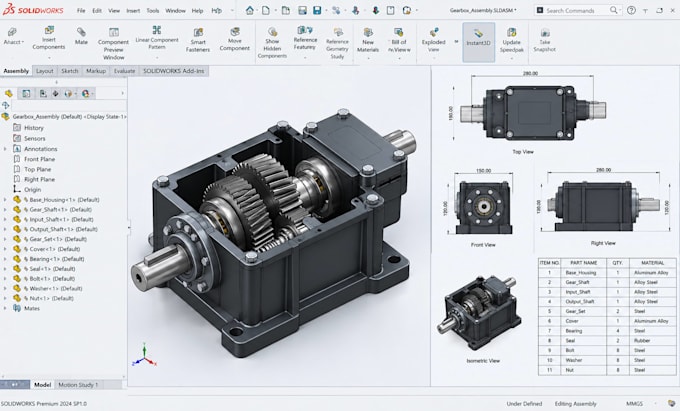The image size is (680, 411).
Task: Toggle the feature tree panel collapse handle
Action: click(x=129, y=227)
